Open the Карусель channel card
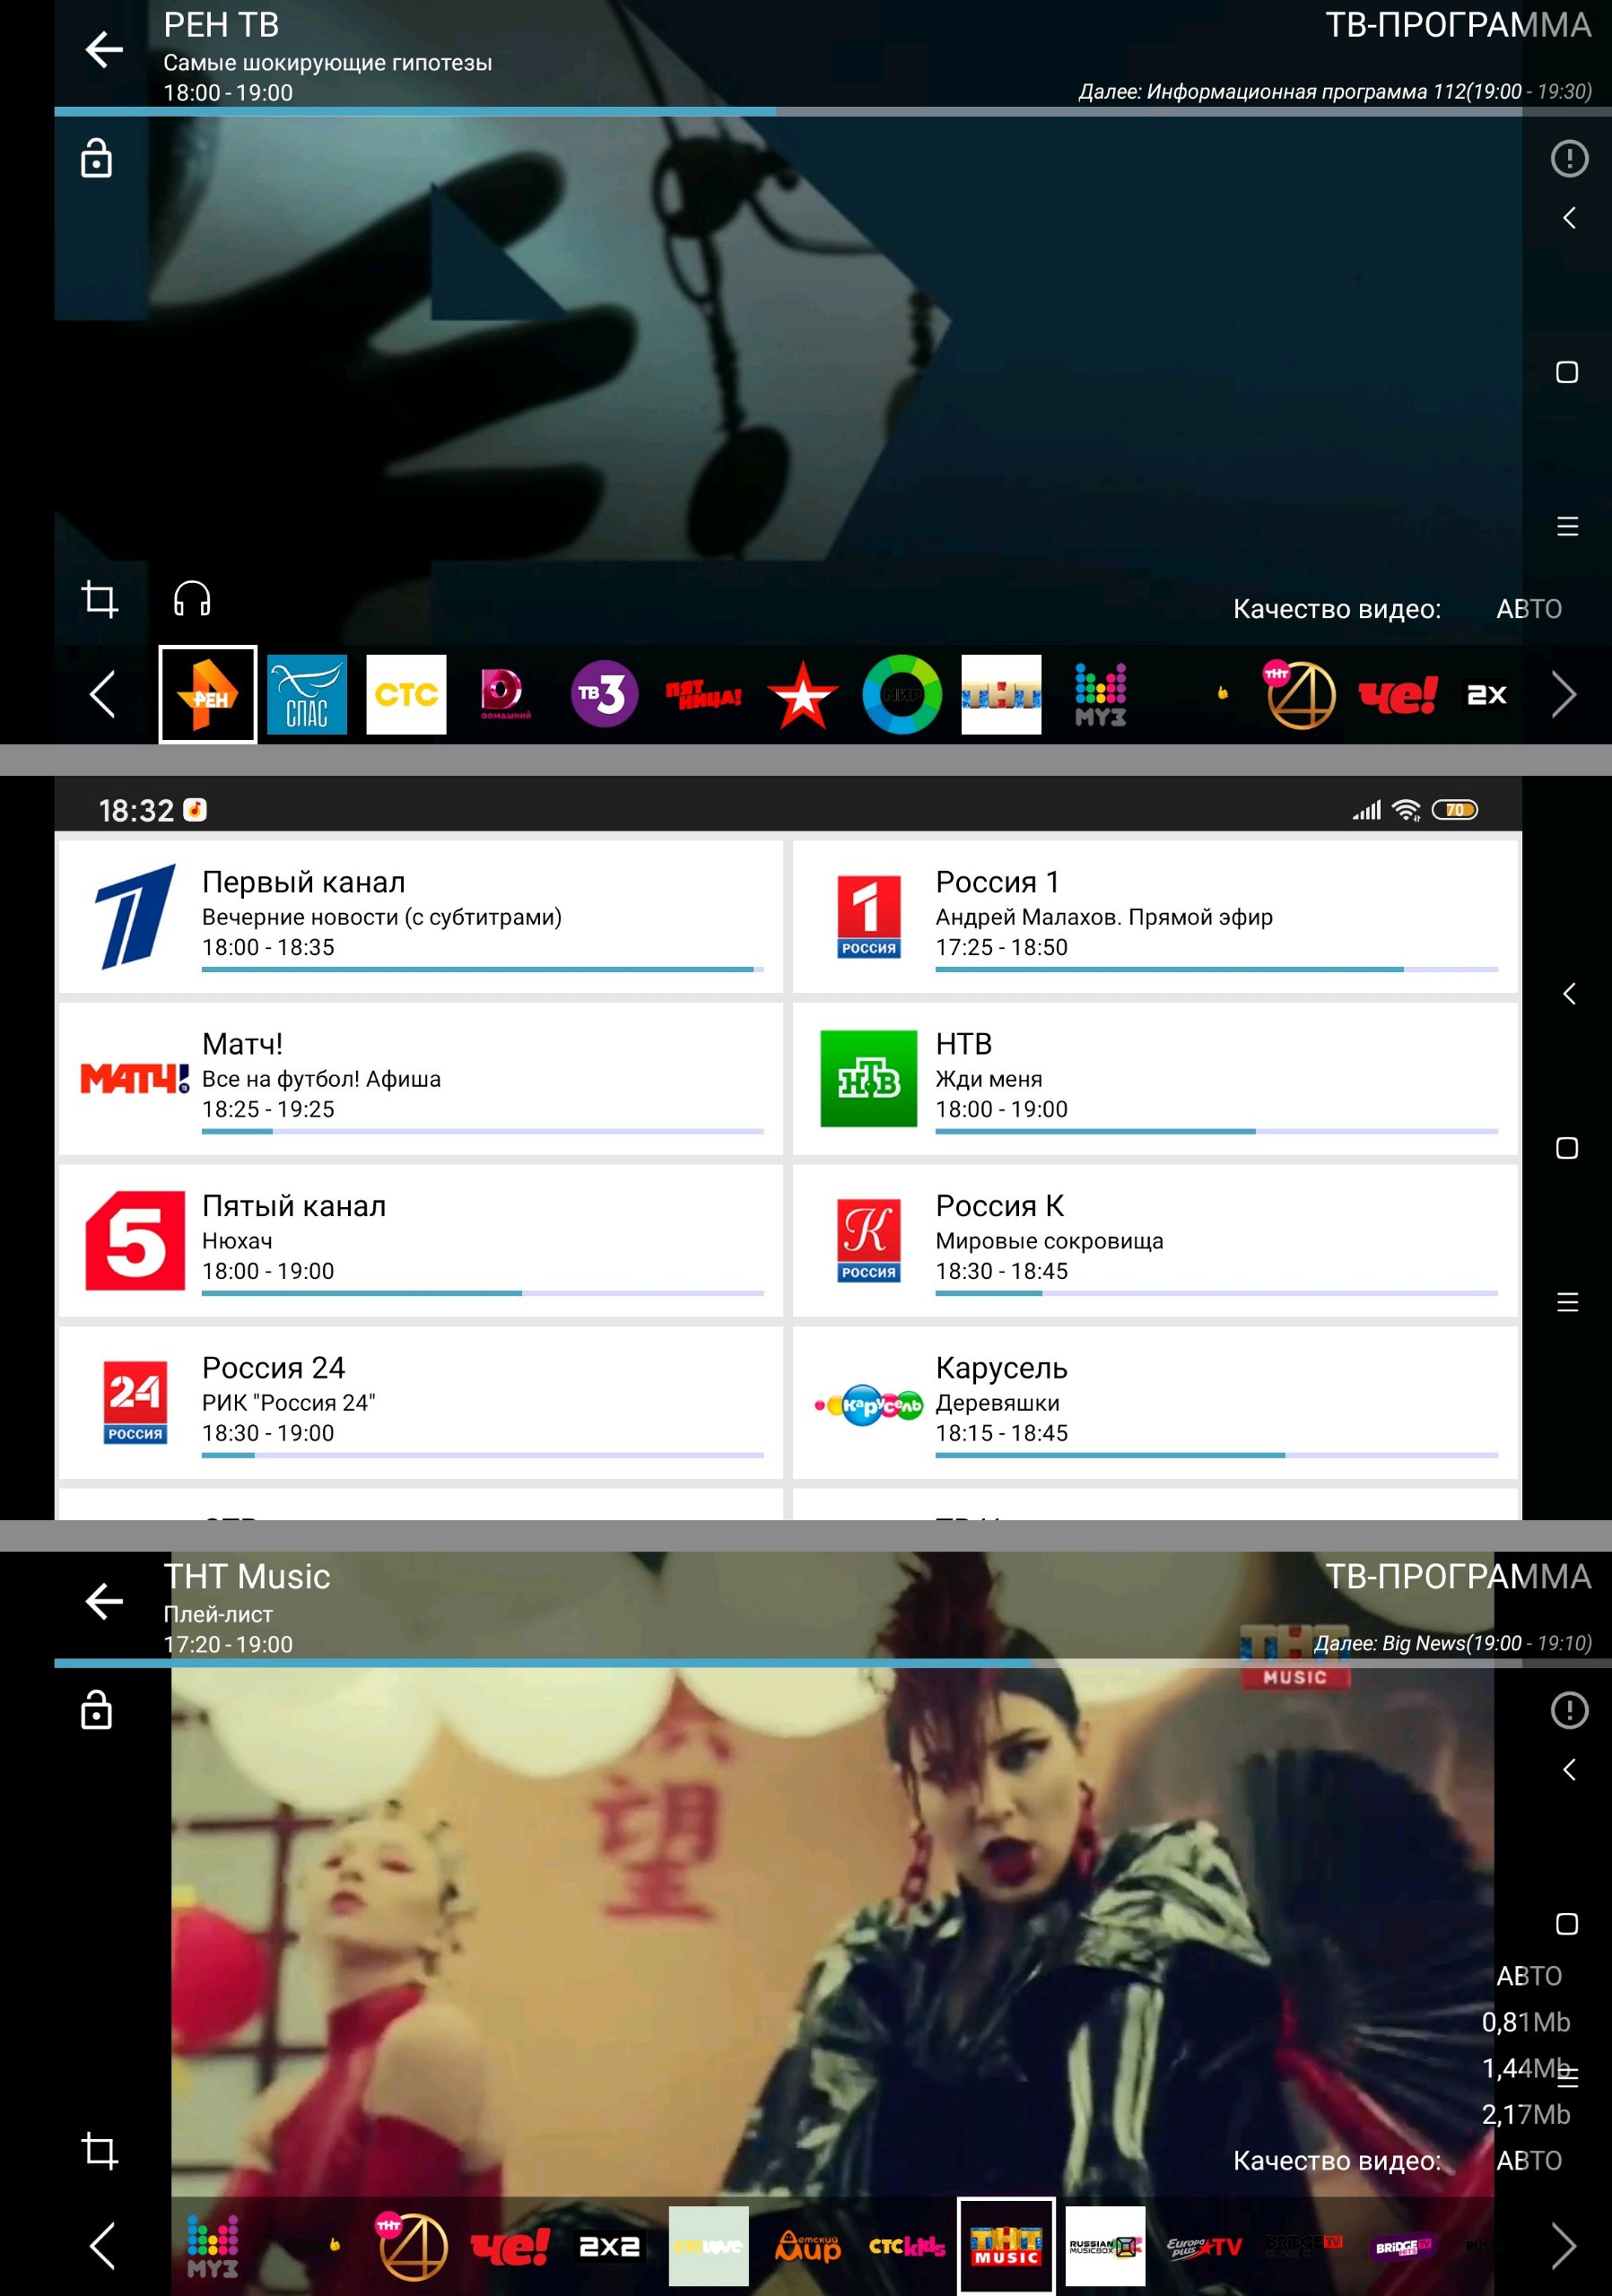Viewport: 1612px width, 2296px height. [x=1155, y=1402]
